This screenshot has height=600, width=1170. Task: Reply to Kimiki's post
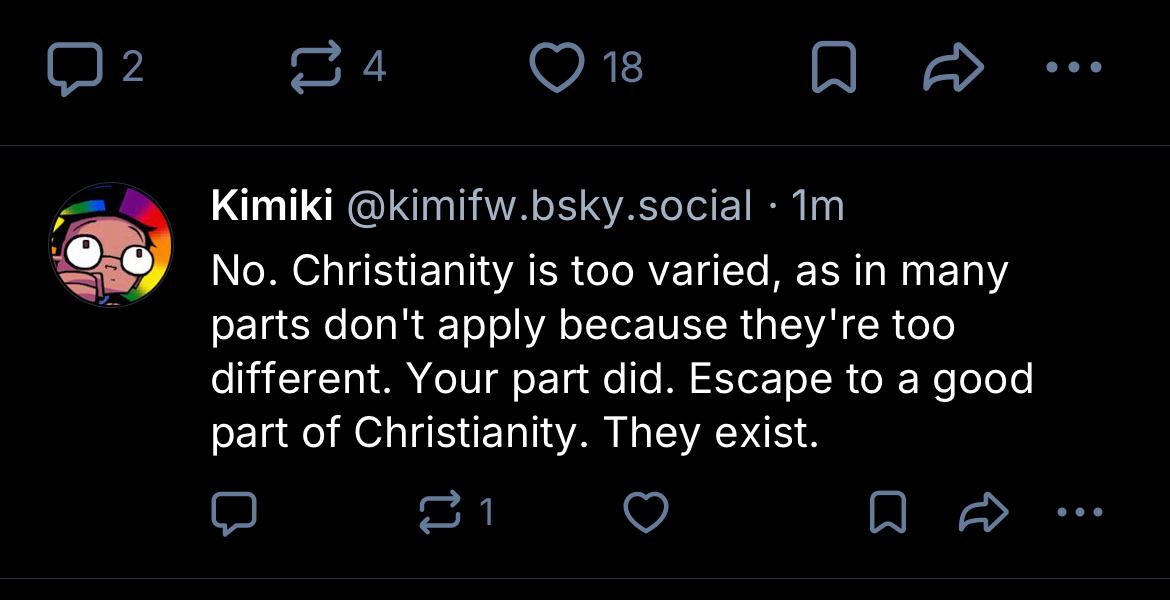(235, 513)
